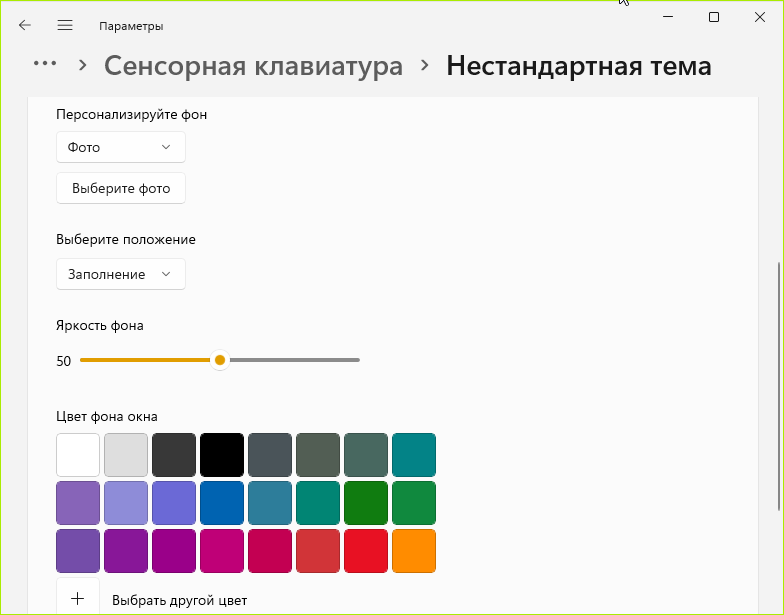Select the bright red color swatch
The image size is (784, 615).
(366, 551)
